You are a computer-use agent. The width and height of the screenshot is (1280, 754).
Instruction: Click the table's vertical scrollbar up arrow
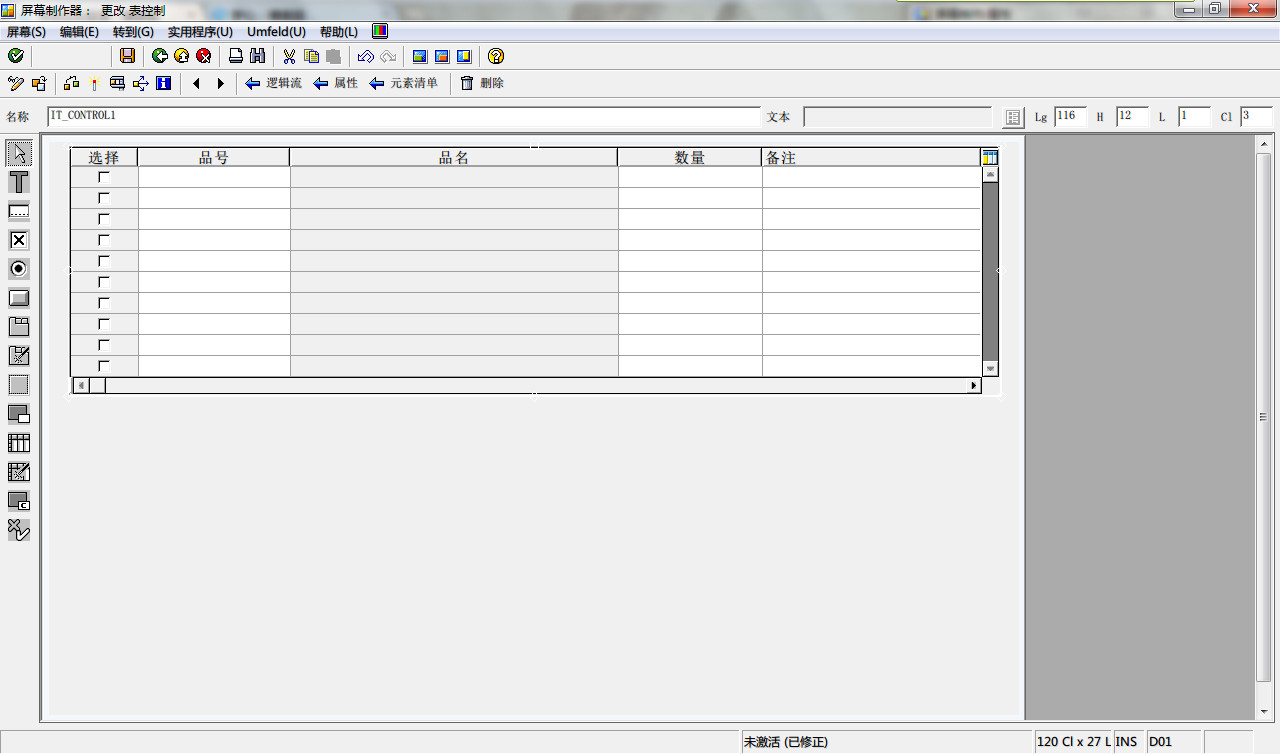tap(991, 174)
